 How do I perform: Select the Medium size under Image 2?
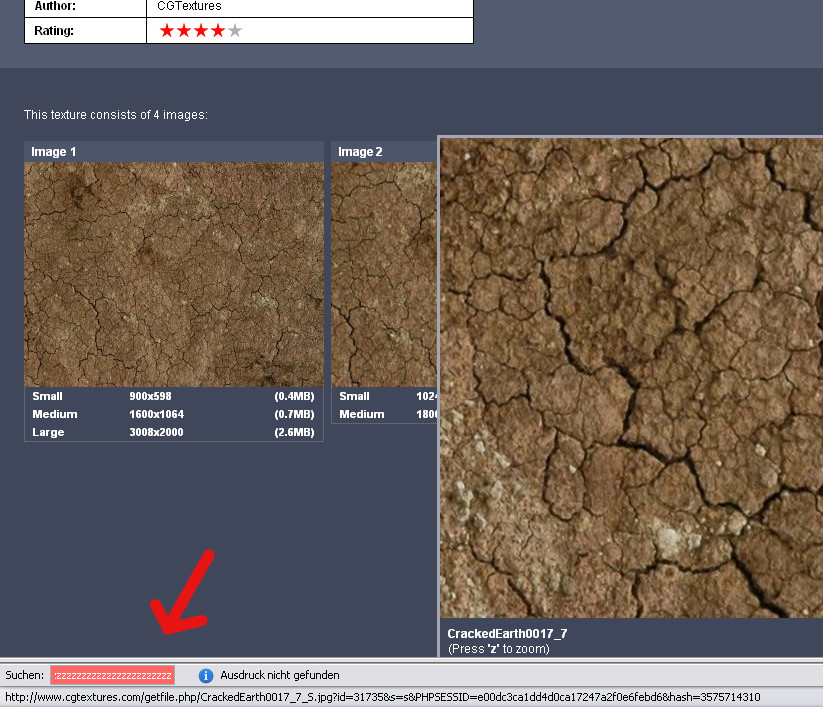[361, 414]
